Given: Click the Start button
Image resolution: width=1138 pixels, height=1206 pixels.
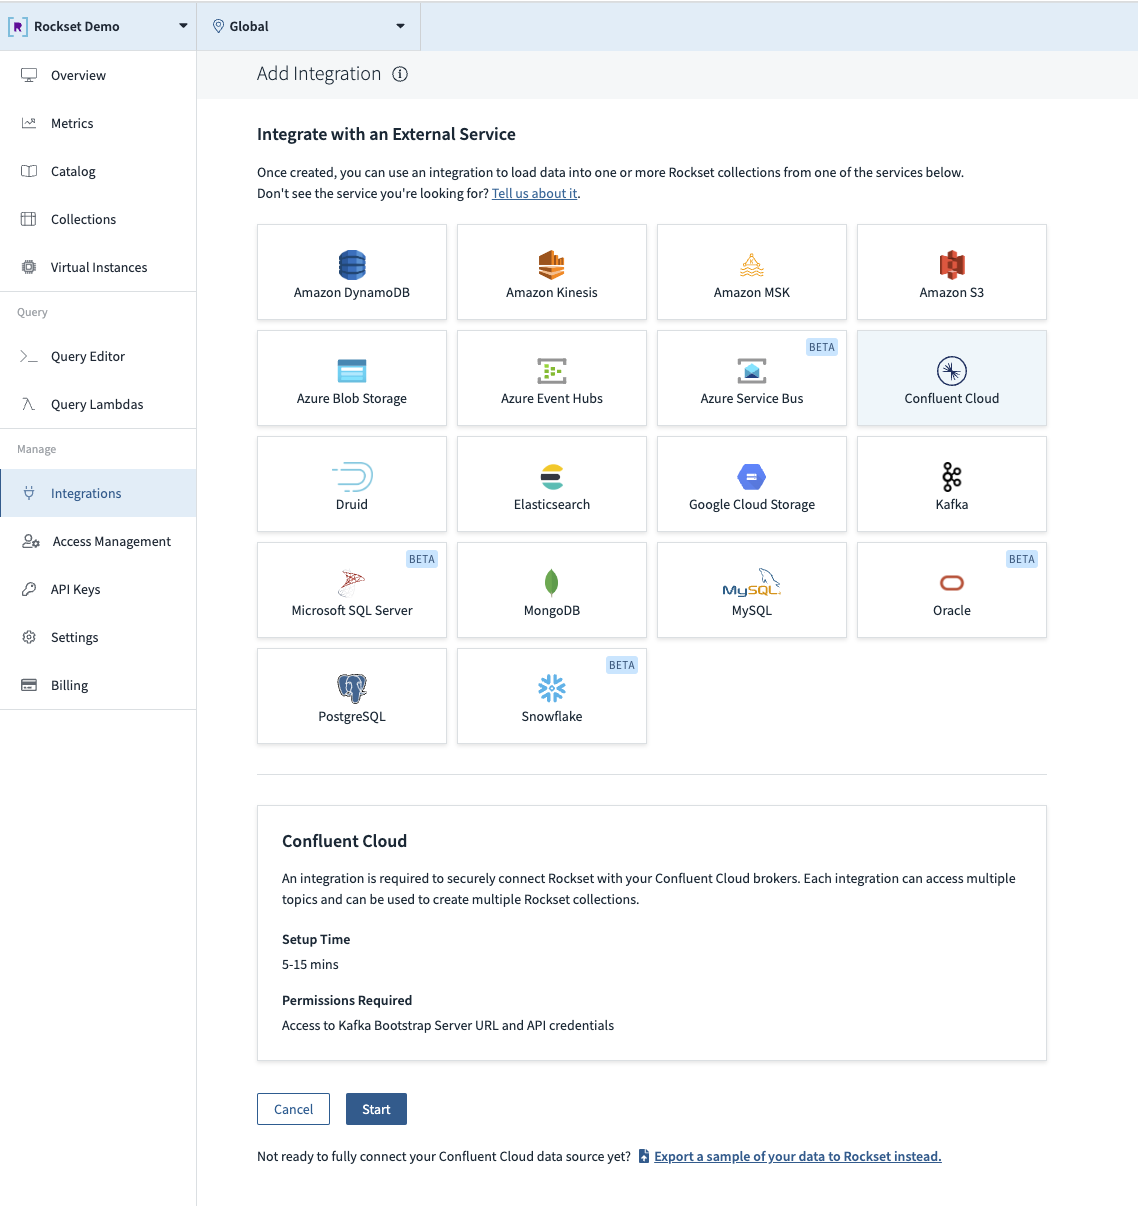Looking at the screenshot, I should (376, 1109).
